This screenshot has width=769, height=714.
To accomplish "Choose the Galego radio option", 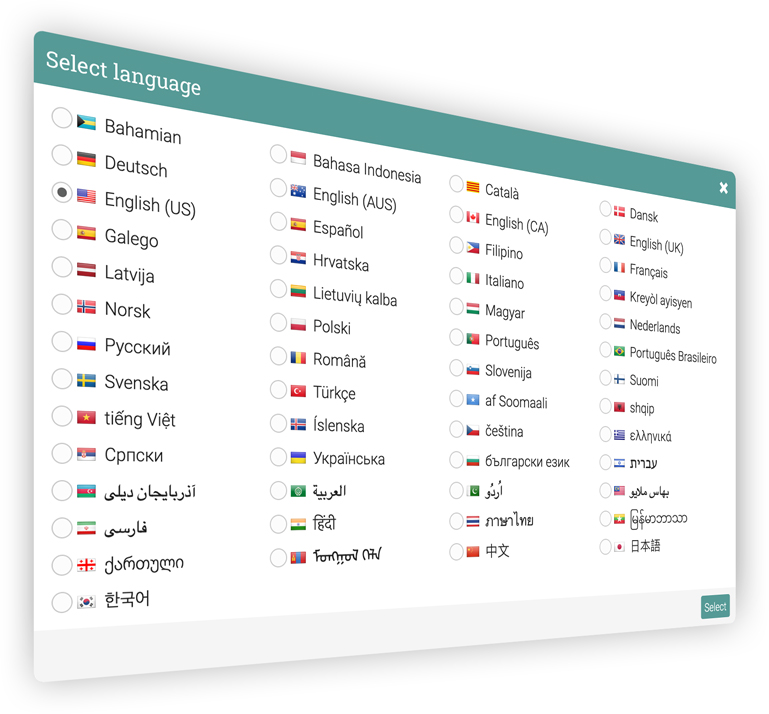I will (x=62, y=230).
